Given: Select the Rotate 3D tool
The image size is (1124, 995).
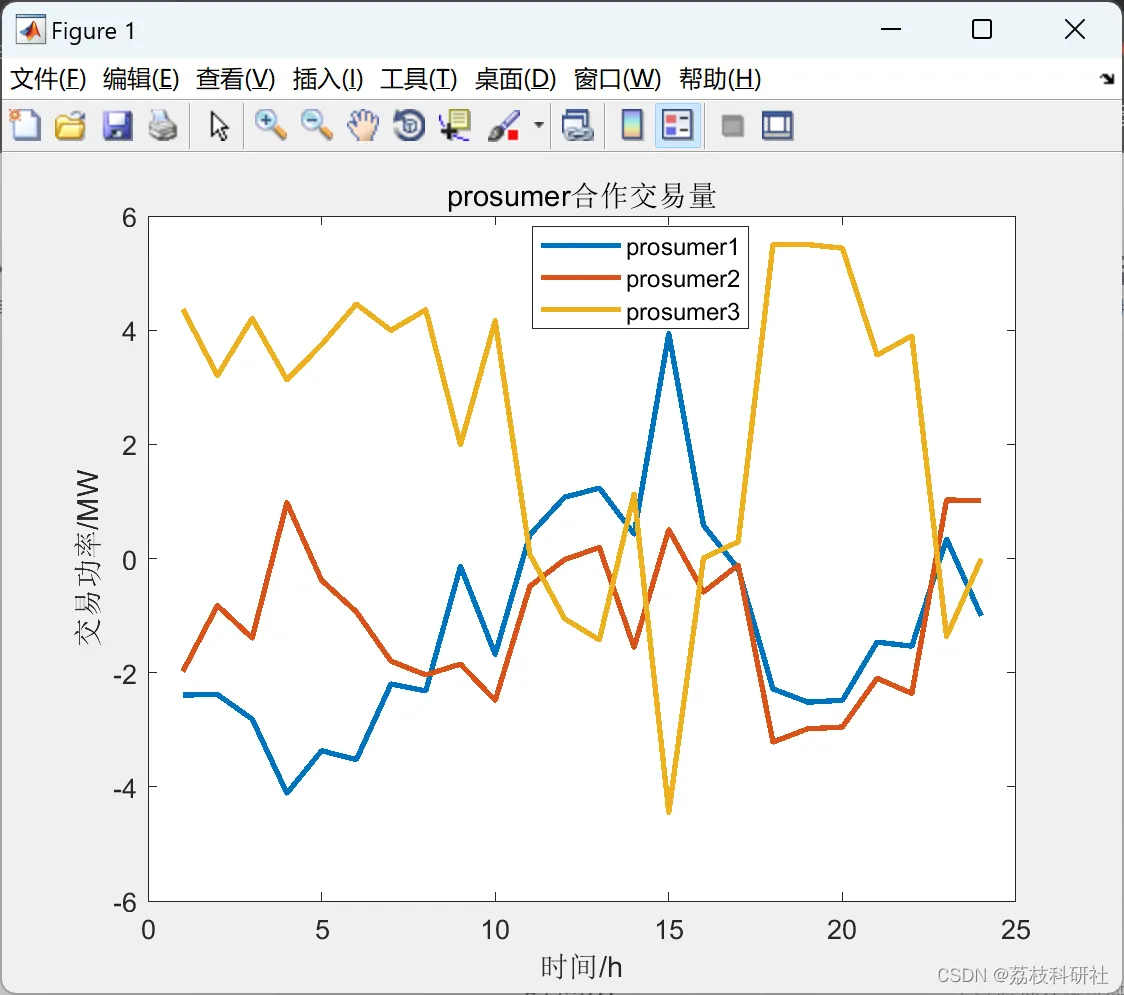Looking at the screenshot, I should tap(409, 125).
